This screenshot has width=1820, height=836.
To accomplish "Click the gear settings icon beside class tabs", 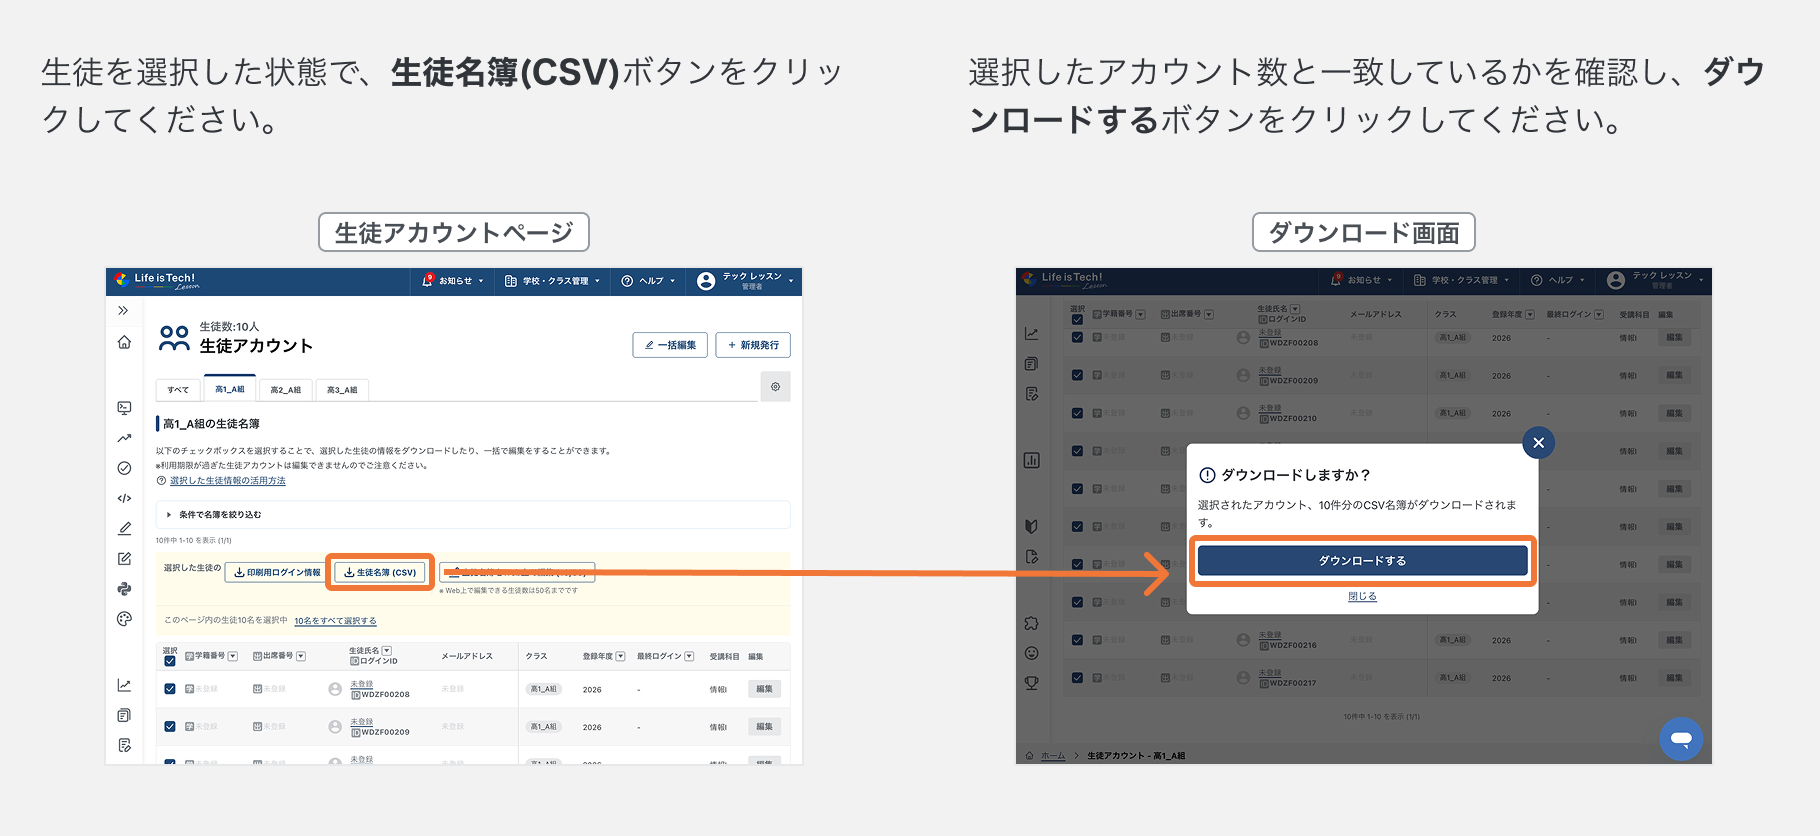I will [775, 387].
